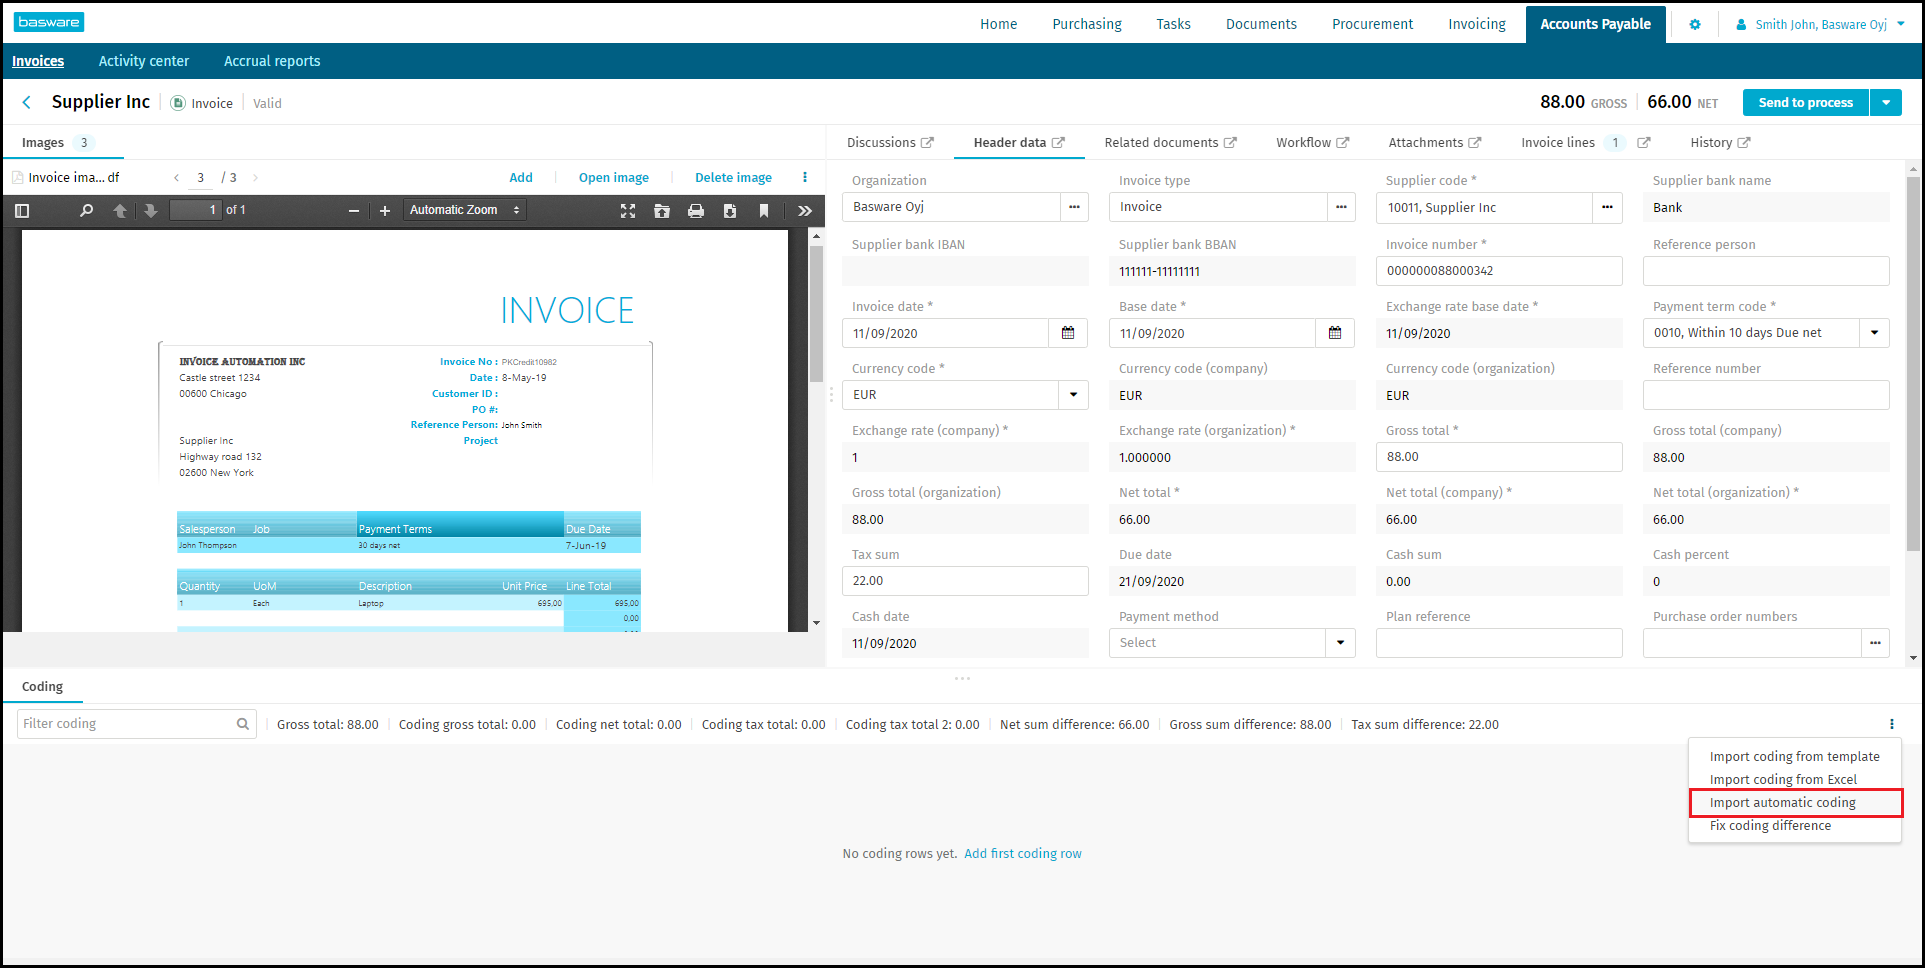Viewport: 1925px width, 968px height.
Task: Pop out the Discussions tab
Action: (927, 143)
